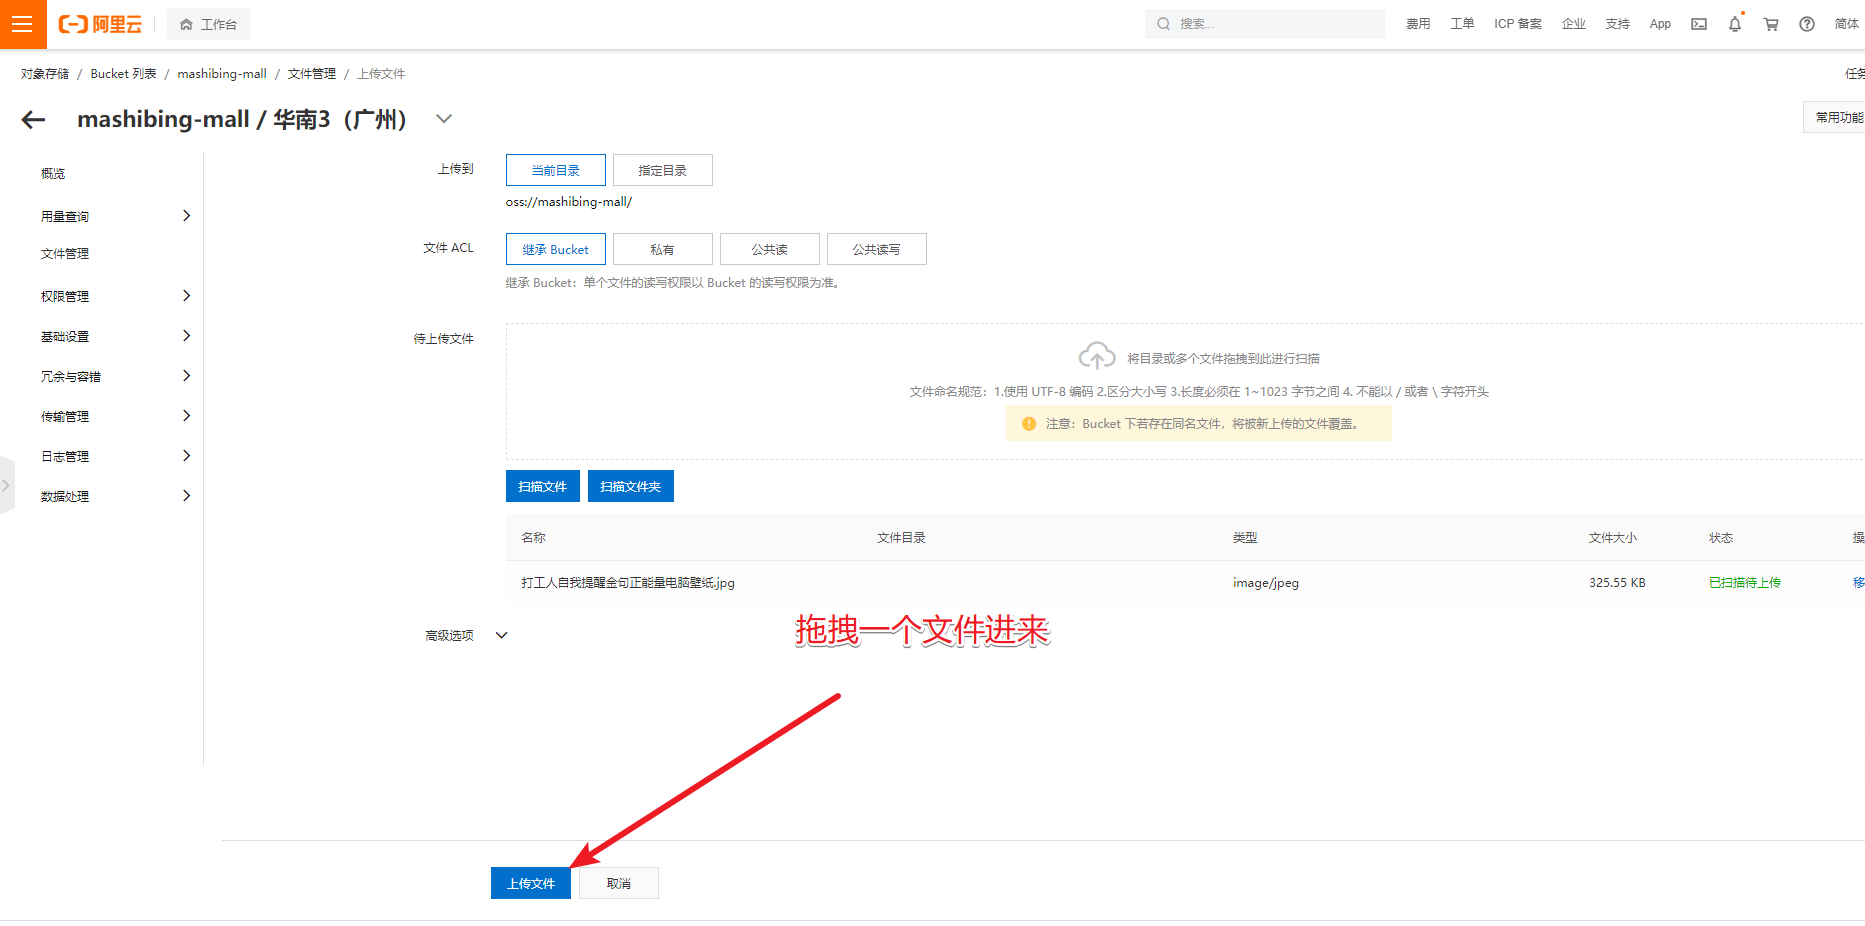Image resolution: width=1865 pixels, height=926 pixels.
Task: Click the blue 上传文件 button
Action: pyautogui.click(x=531, y=883)
